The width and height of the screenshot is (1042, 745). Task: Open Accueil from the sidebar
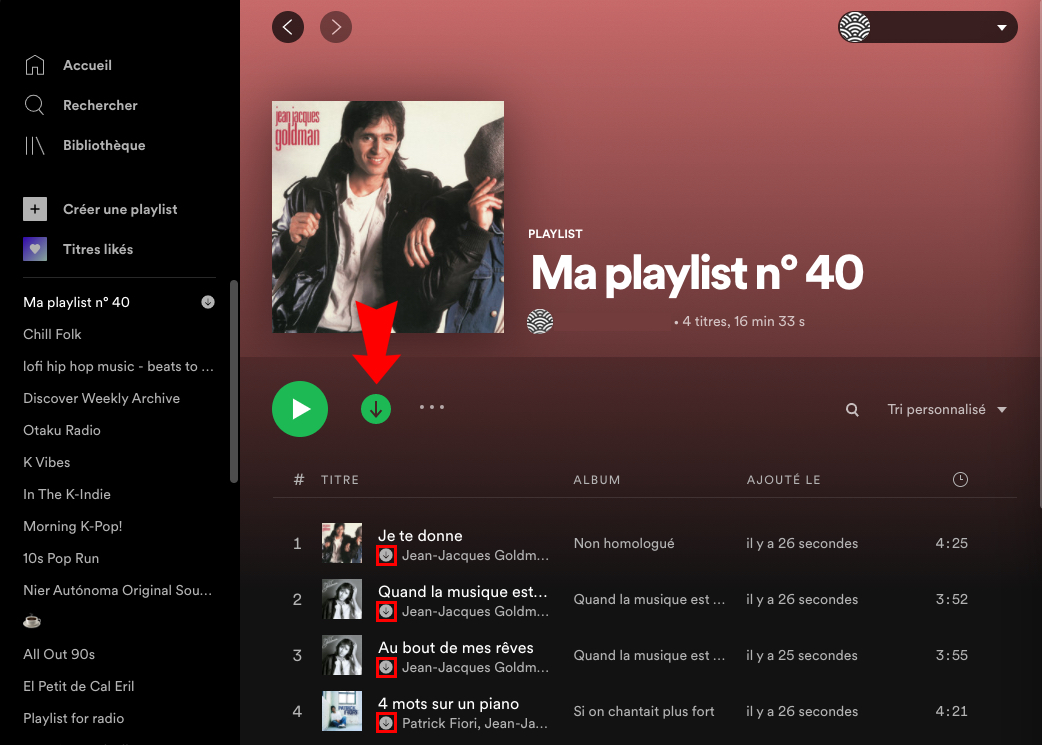[87, 65]
